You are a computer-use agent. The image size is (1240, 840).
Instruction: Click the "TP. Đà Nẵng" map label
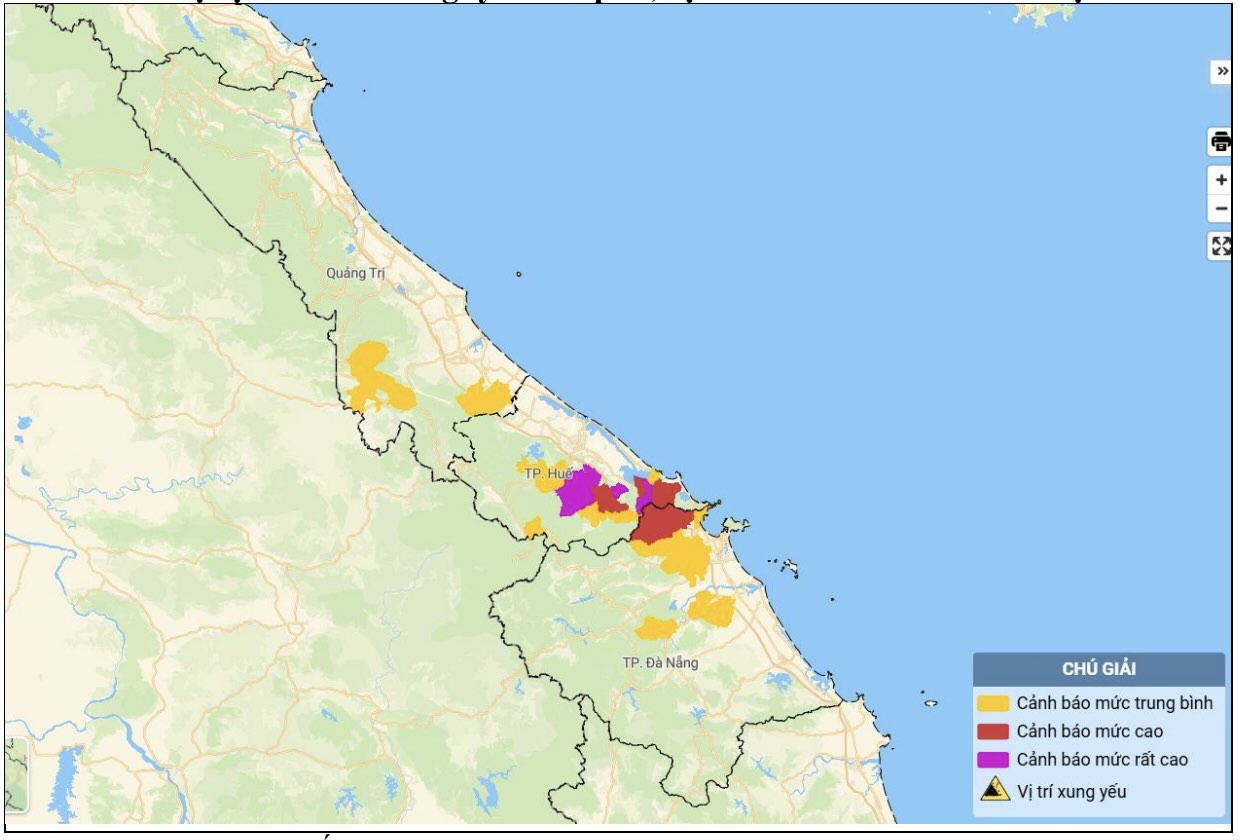660,663
